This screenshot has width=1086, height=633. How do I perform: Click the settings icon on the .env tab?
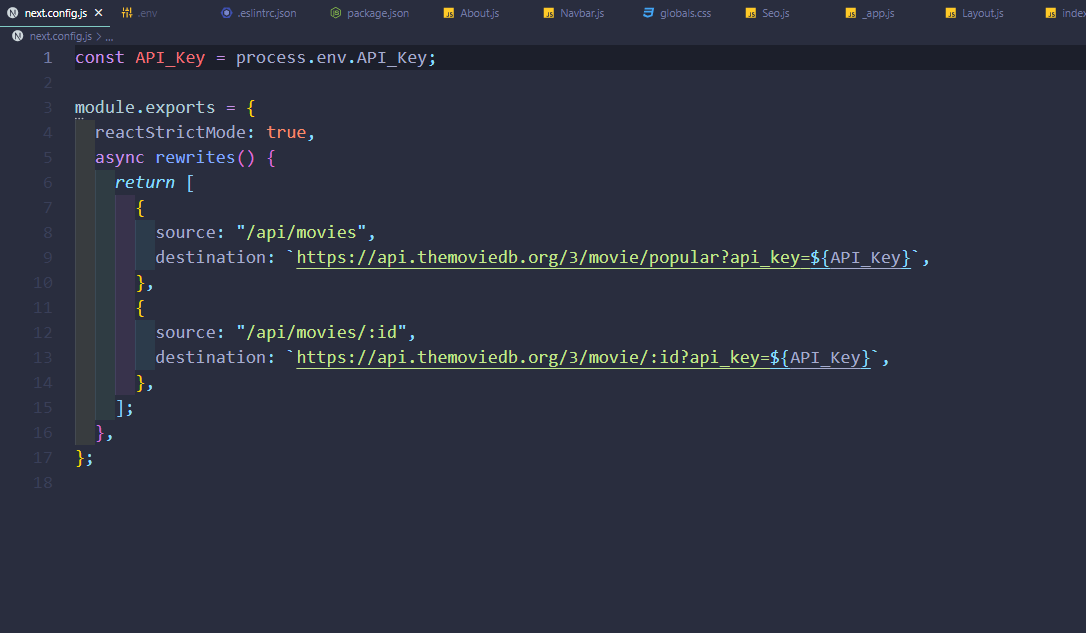coord(127,13)
